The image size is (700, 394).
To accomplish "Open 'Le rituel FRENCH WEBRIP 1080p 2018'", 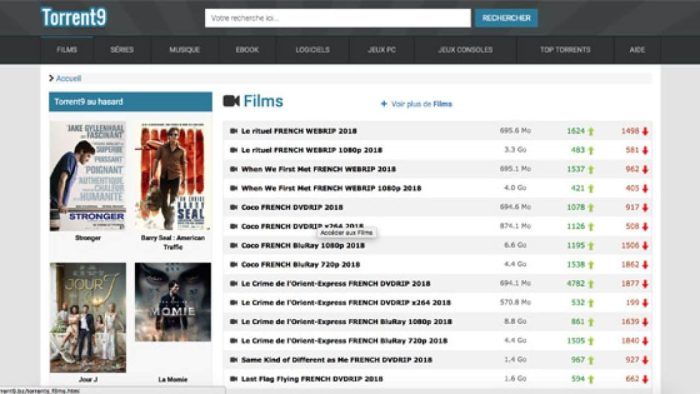I will tap(312, 150).
